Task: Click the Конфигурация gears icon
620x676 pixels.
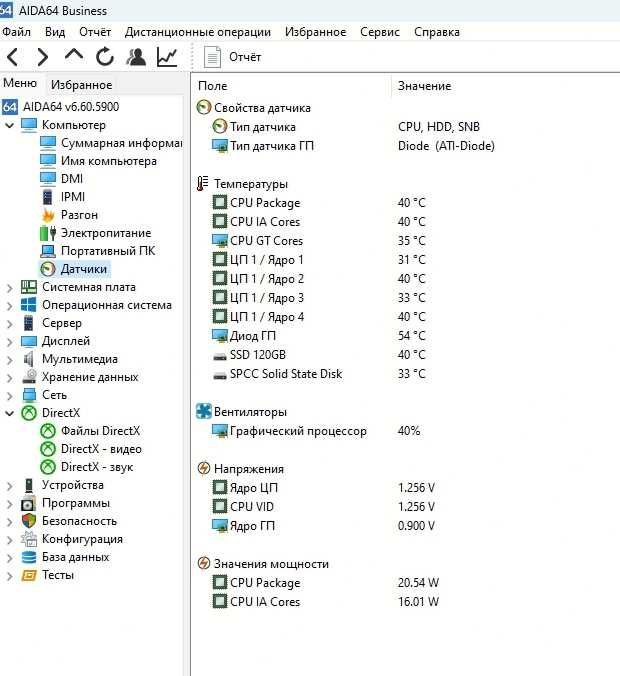Action: click(x=29, y=539)
